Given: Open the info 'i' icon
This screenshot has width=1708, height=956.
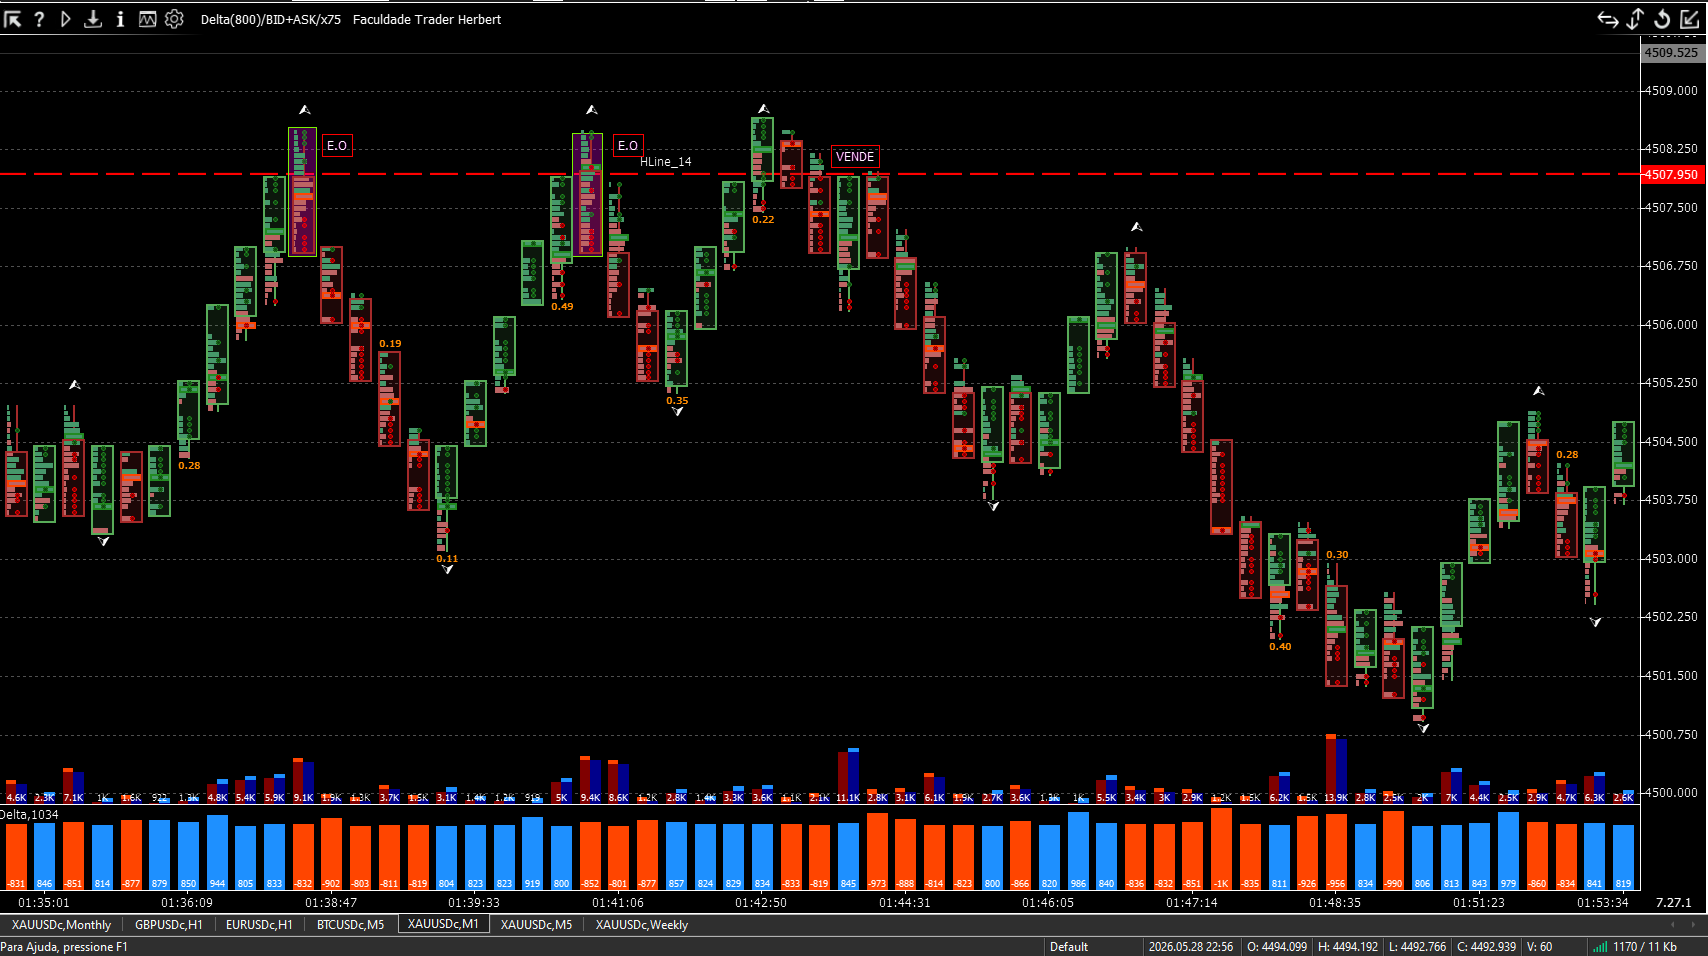Looking at the screenshot, I should tap(120, 19).
